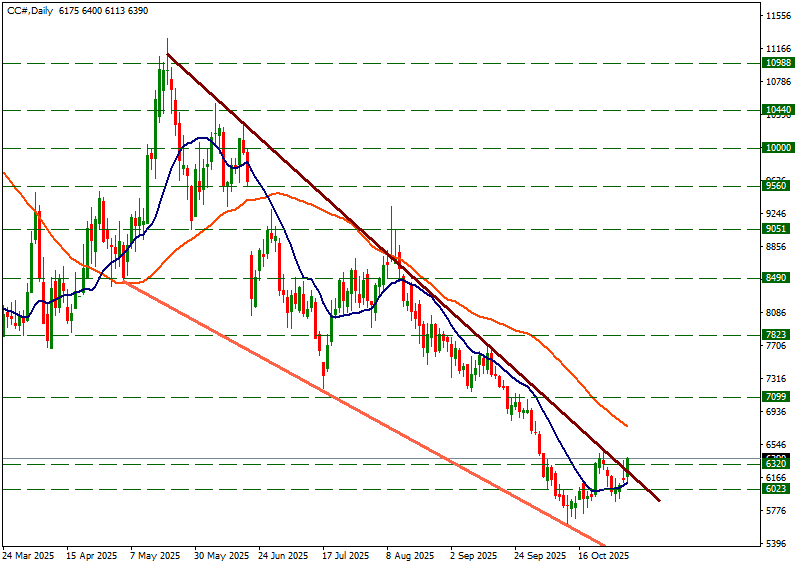Select the 10988 price level label
800x567 pixels.
pos(778,63)
